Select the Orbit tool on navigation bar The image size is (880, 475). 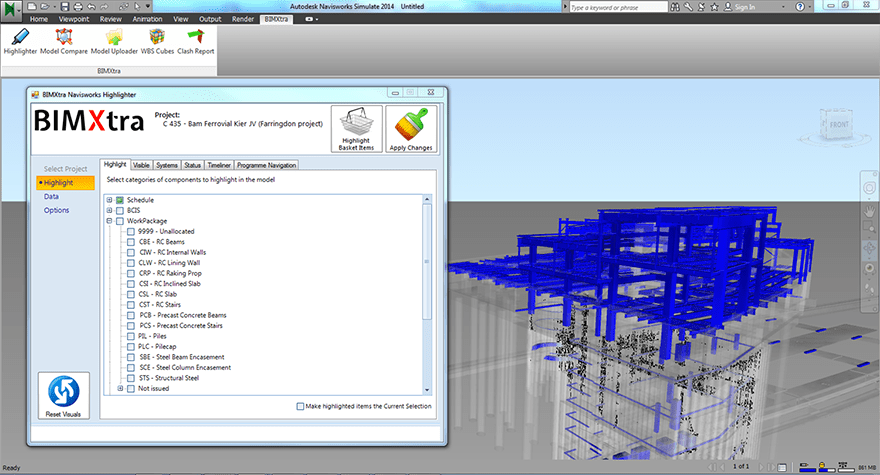pos(869,248)
